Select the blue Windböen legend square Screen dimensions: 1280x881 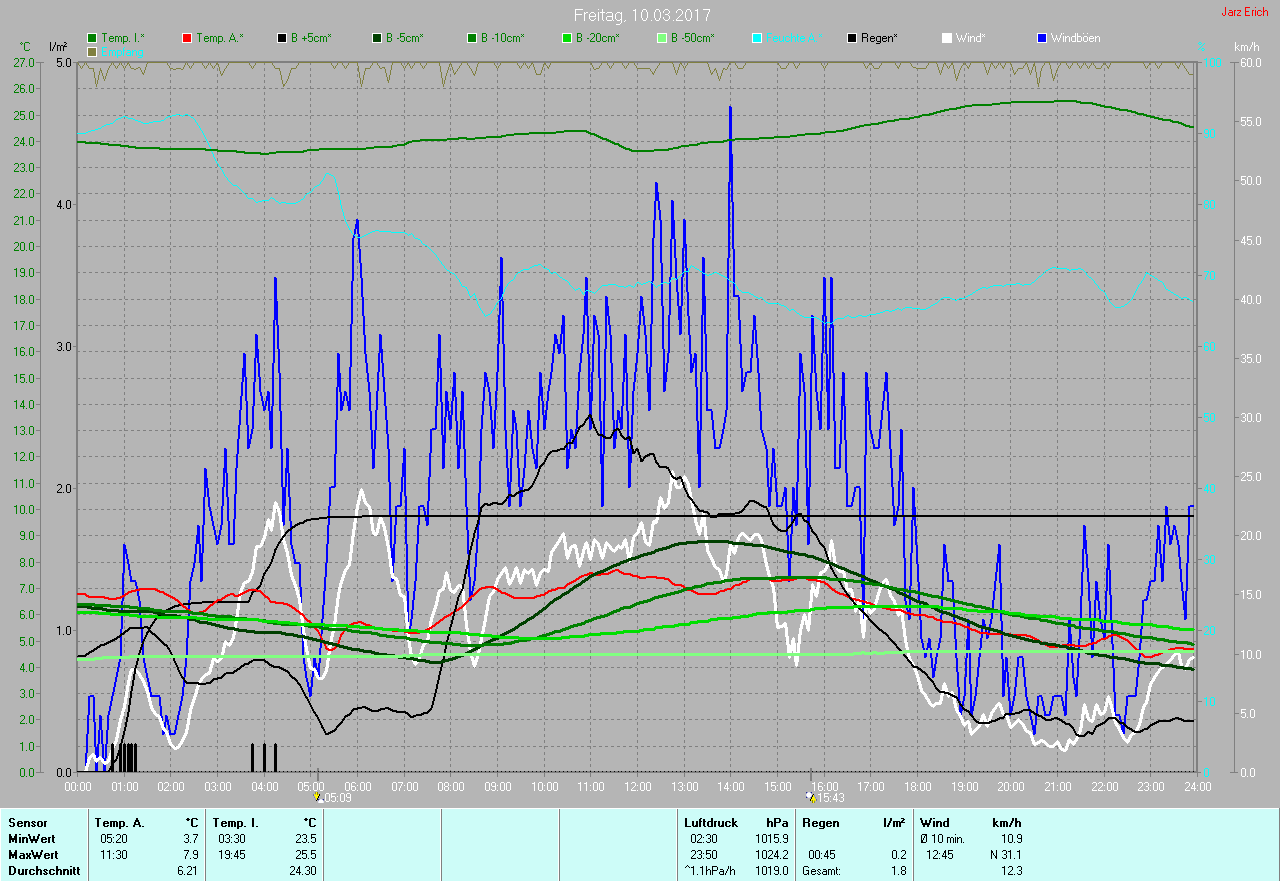tap(1043, 38)
